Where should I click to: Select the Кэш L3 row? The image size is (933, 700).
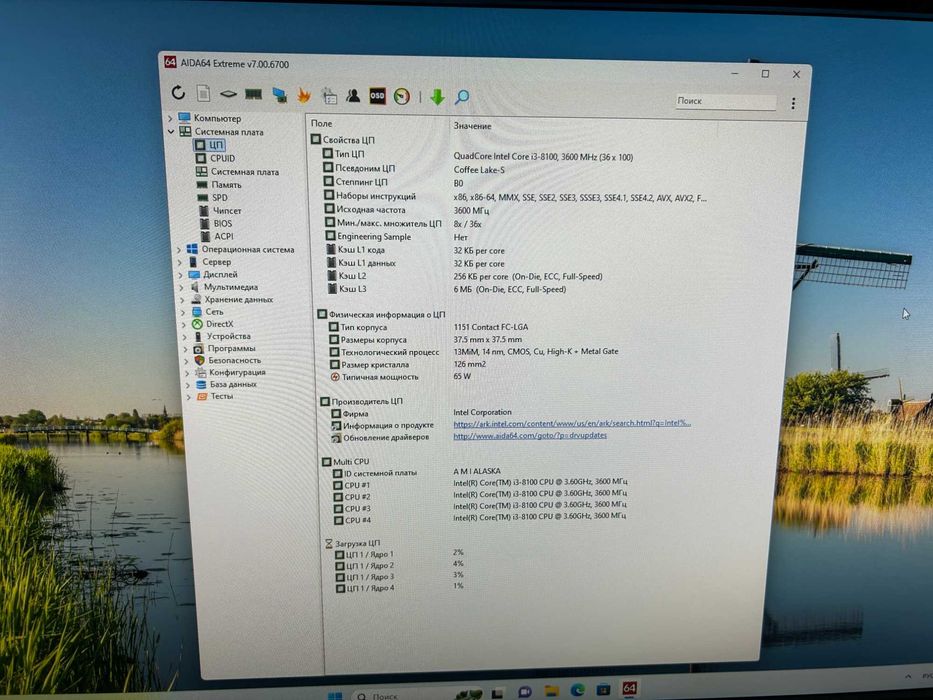(446, 289)
